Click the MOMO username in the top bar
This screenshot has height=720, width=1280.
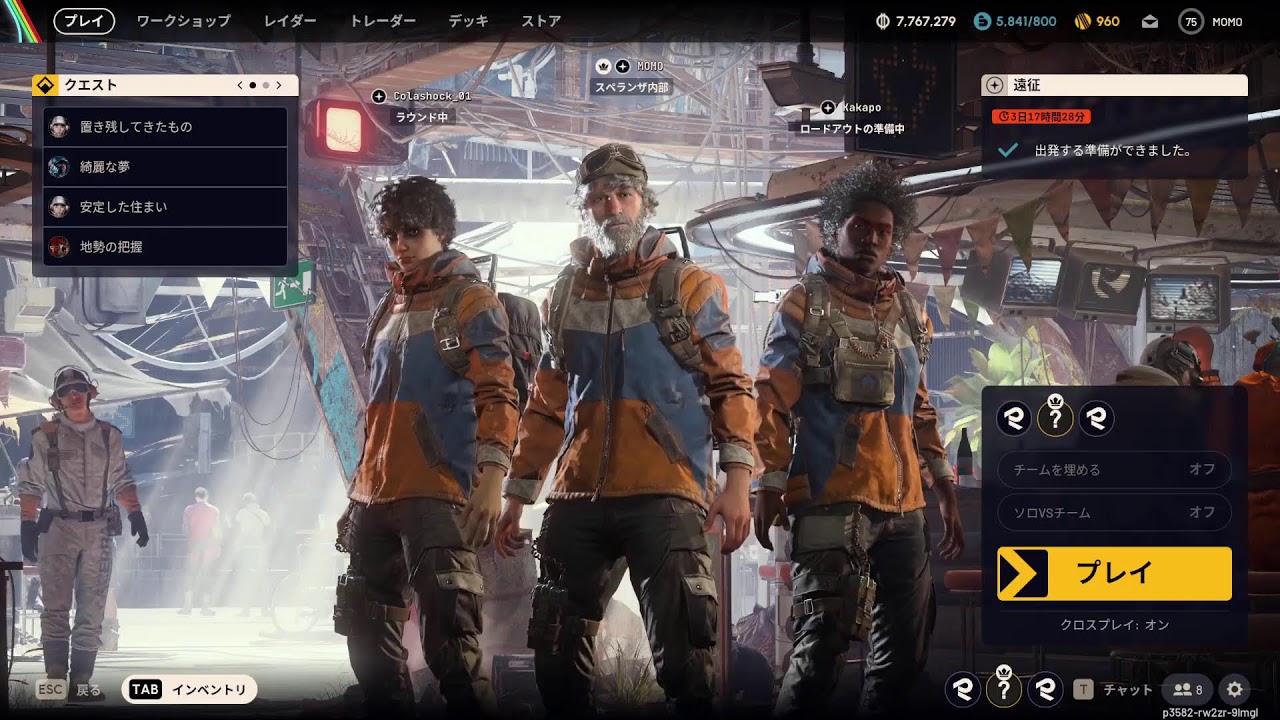click(x=1226, y=21)
